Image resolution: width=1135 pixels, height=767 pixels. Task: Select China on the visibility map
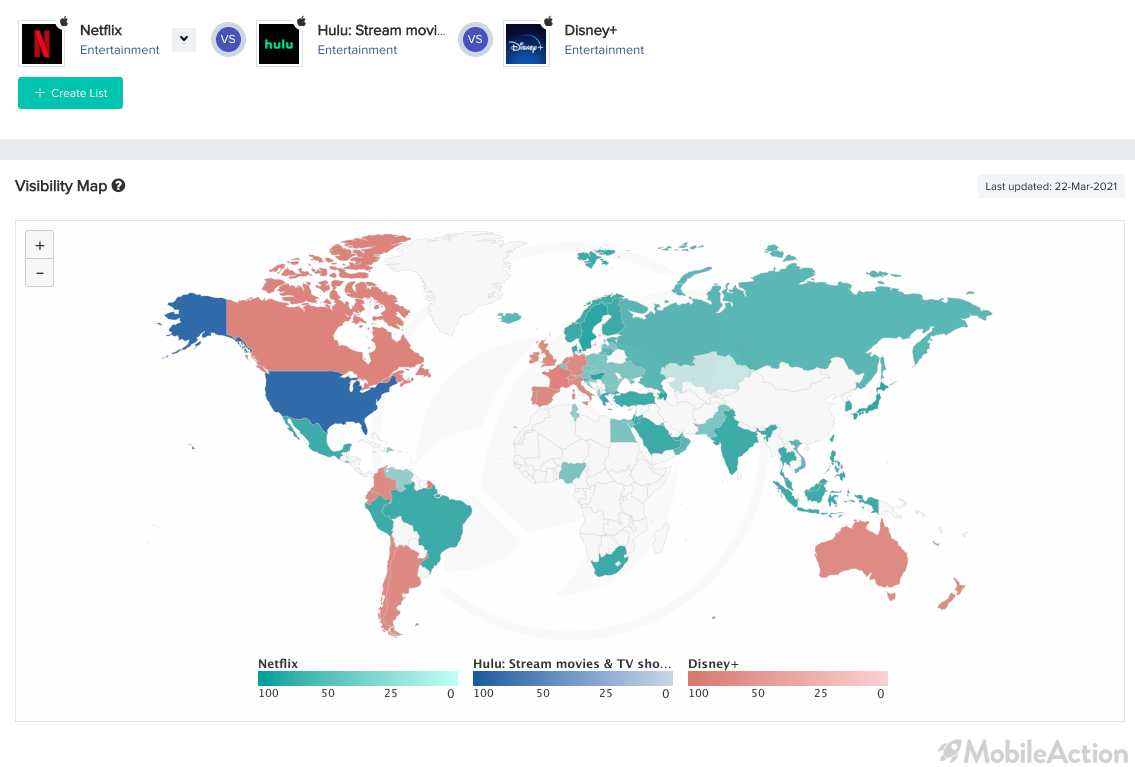796,405
